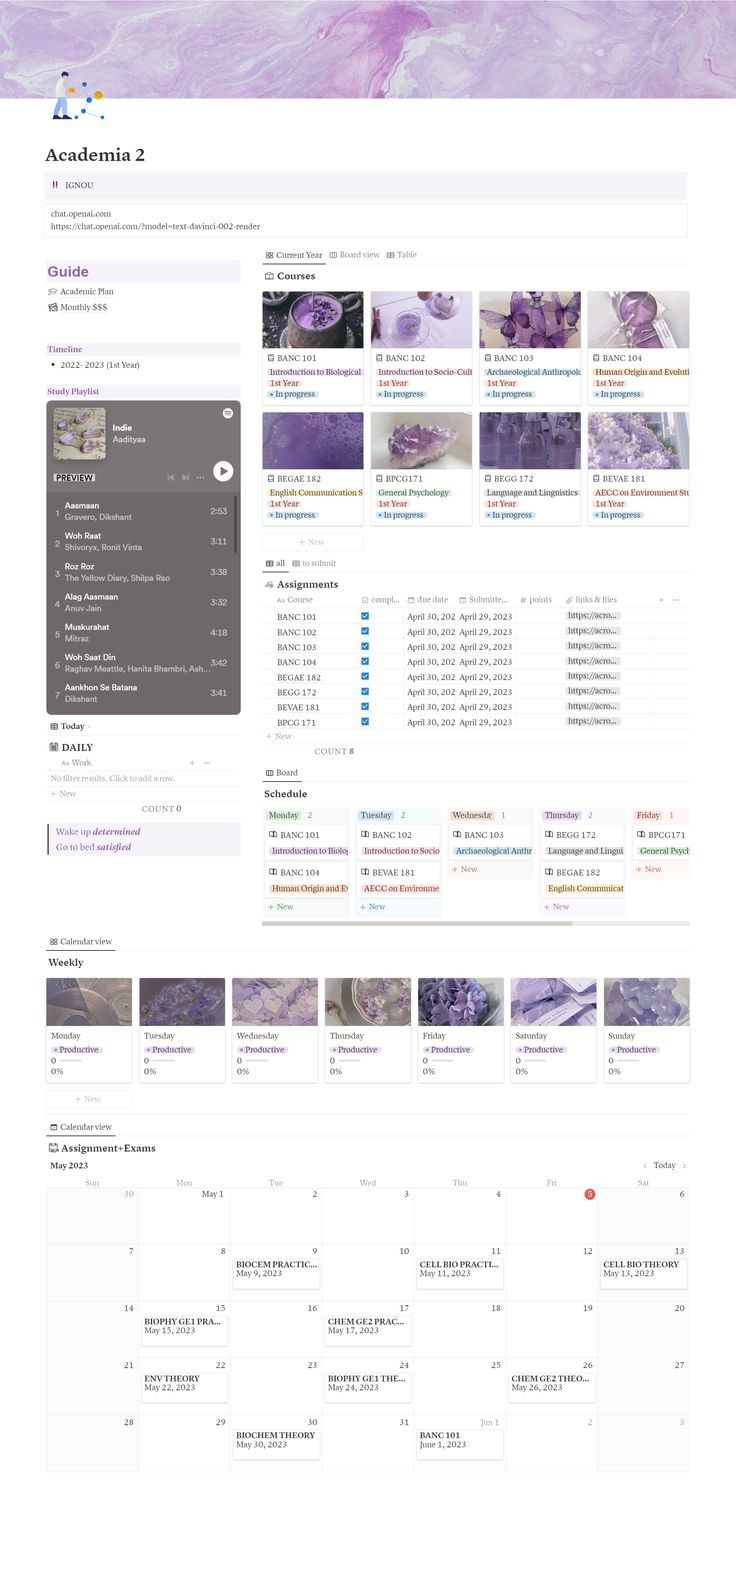This screenshot has height=1592, width=736.
Task: Skip to previous track in Spotify widget
Action: (x=170, y=478)
